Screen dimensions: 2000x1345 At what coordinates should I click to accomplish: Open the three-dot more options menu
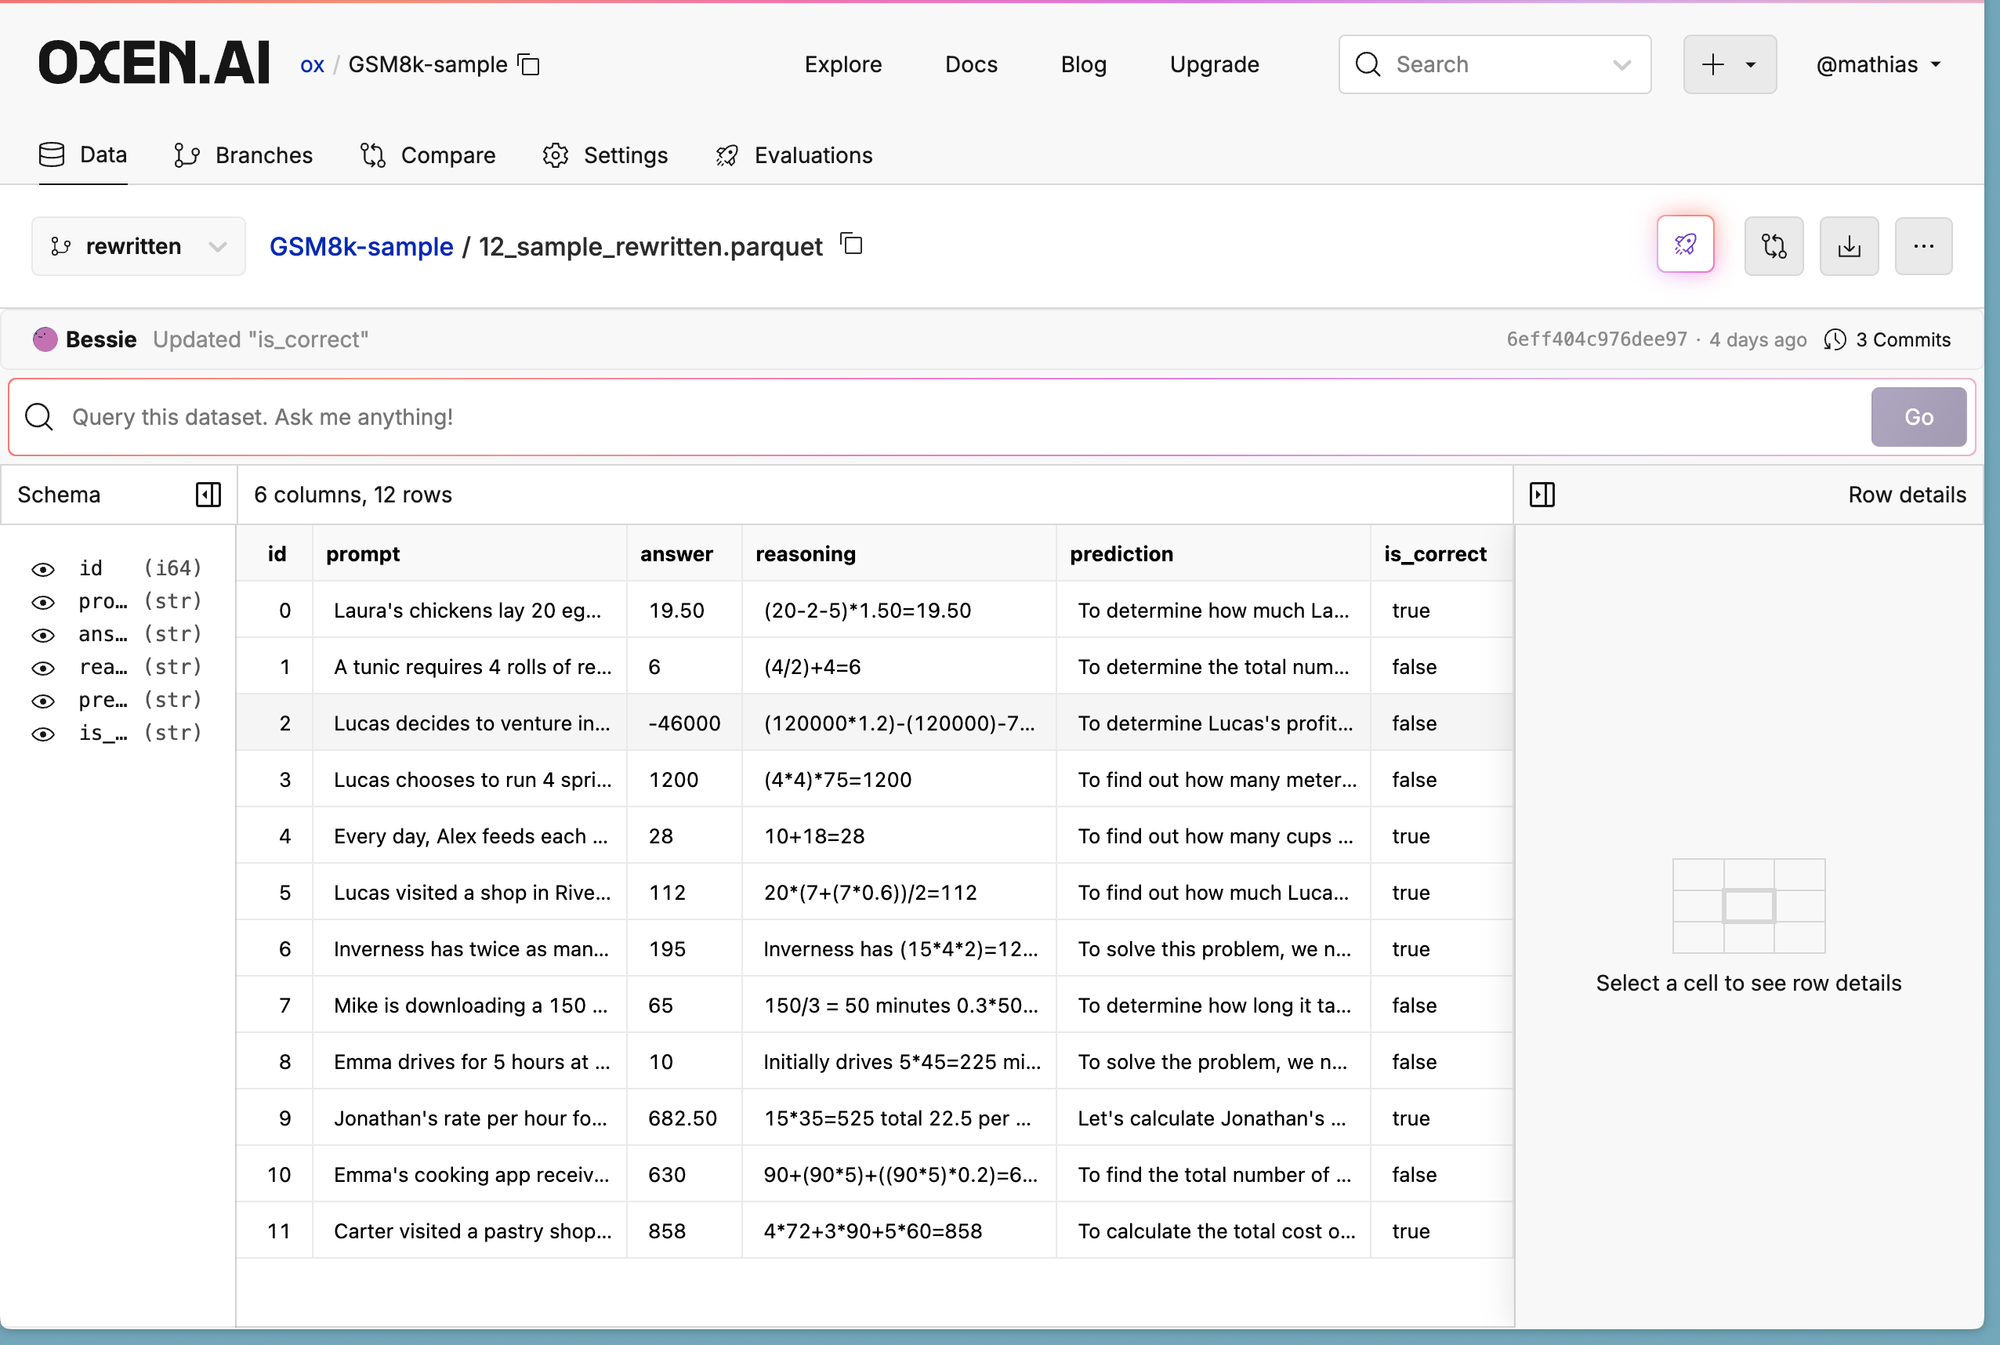[x=1923, y=246]
